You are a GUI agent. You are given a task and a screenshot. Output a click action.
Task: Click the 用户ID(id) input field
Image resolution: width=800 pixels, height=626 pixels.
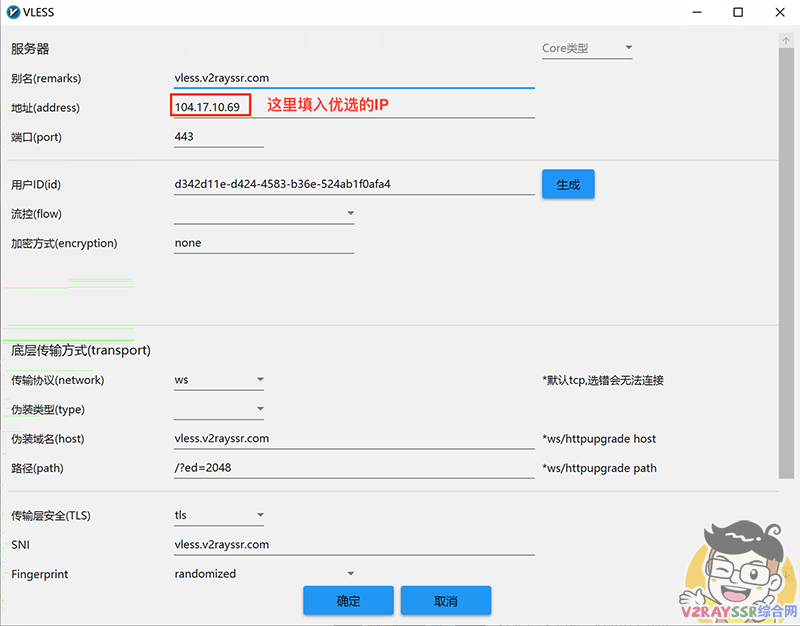353,184
